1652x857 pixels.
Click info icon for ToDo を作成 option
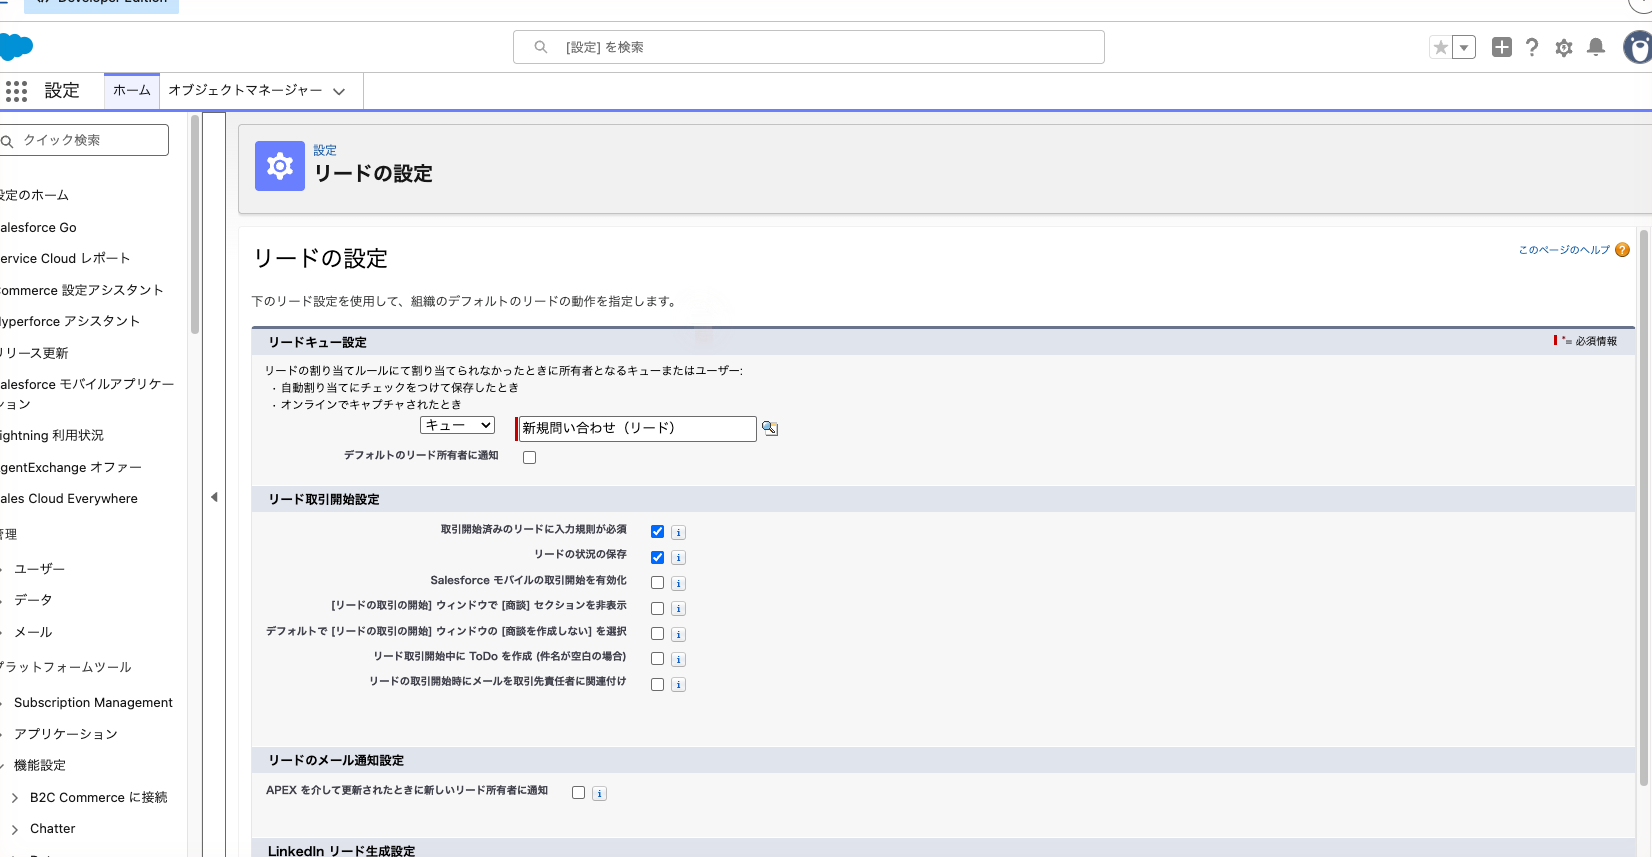pos(678,660)
